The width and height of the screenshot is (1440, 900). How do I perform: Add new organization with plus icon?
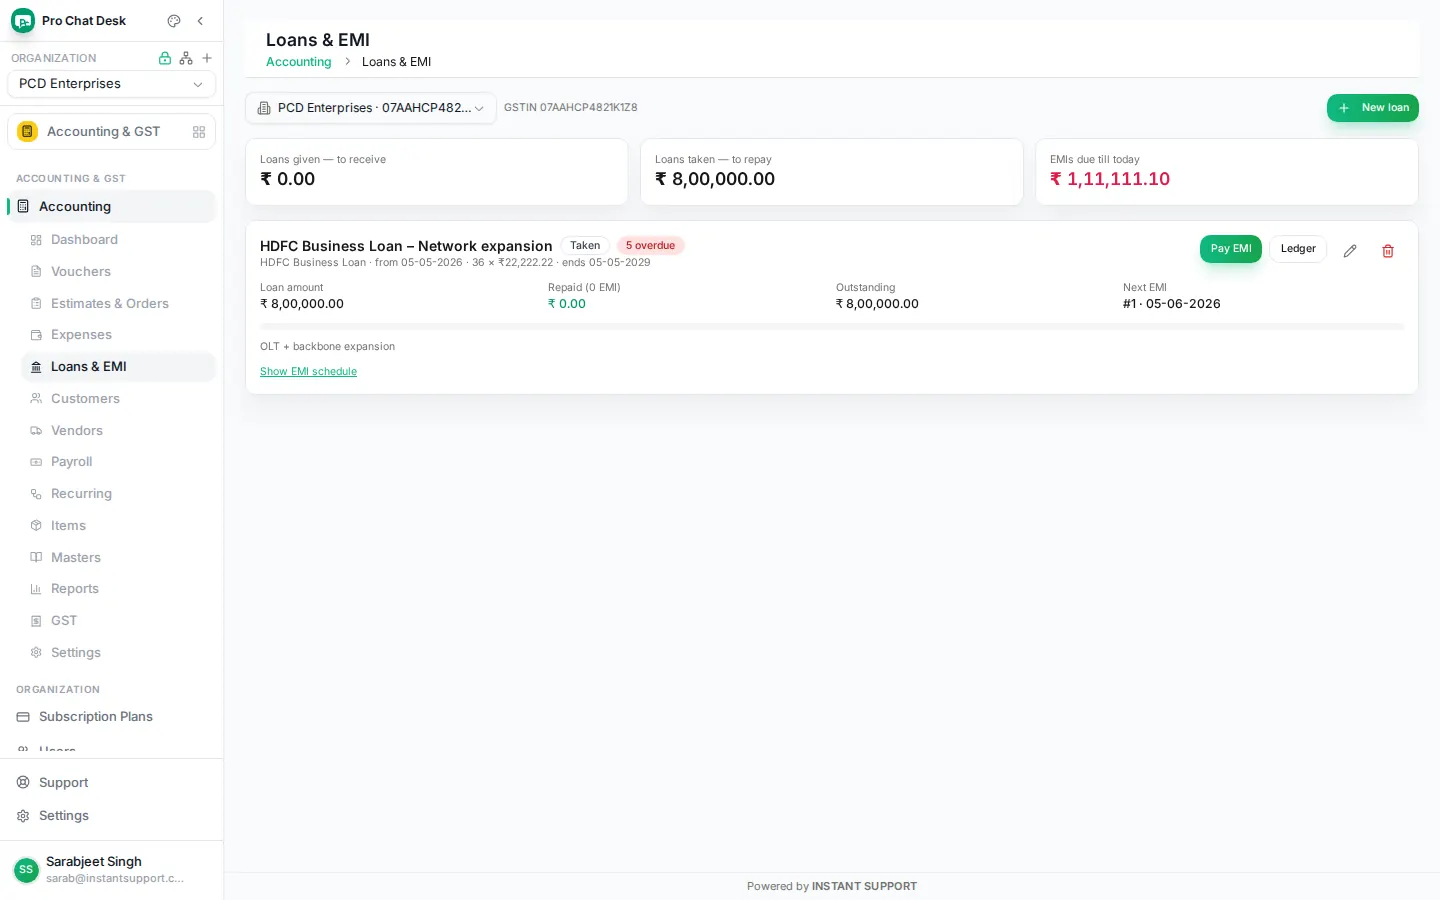pos(207,58)
